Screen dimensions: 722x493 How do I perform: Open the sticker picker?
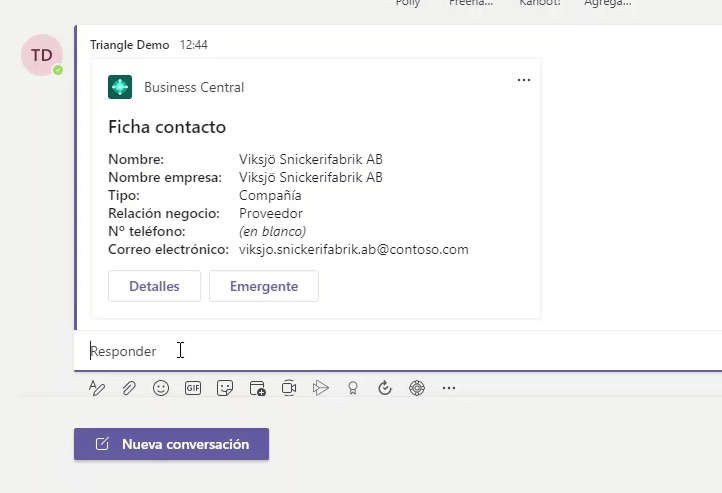click(225, 388)
